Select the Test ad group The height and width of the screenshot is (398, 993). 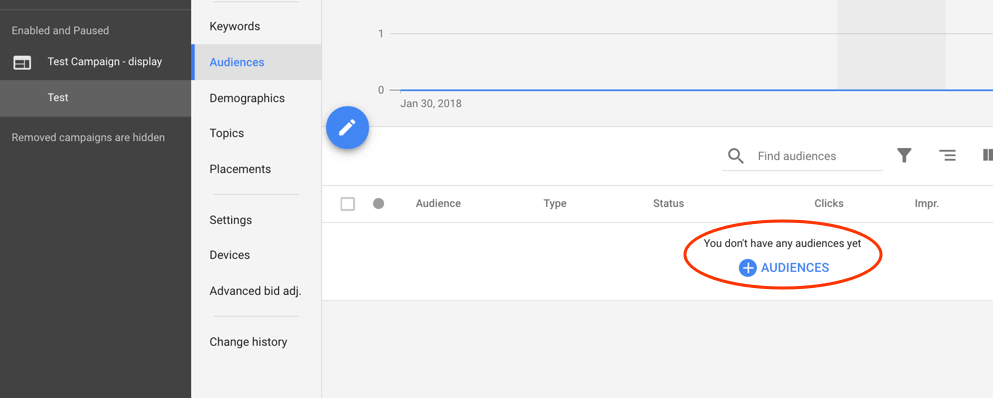click(96, 98)
